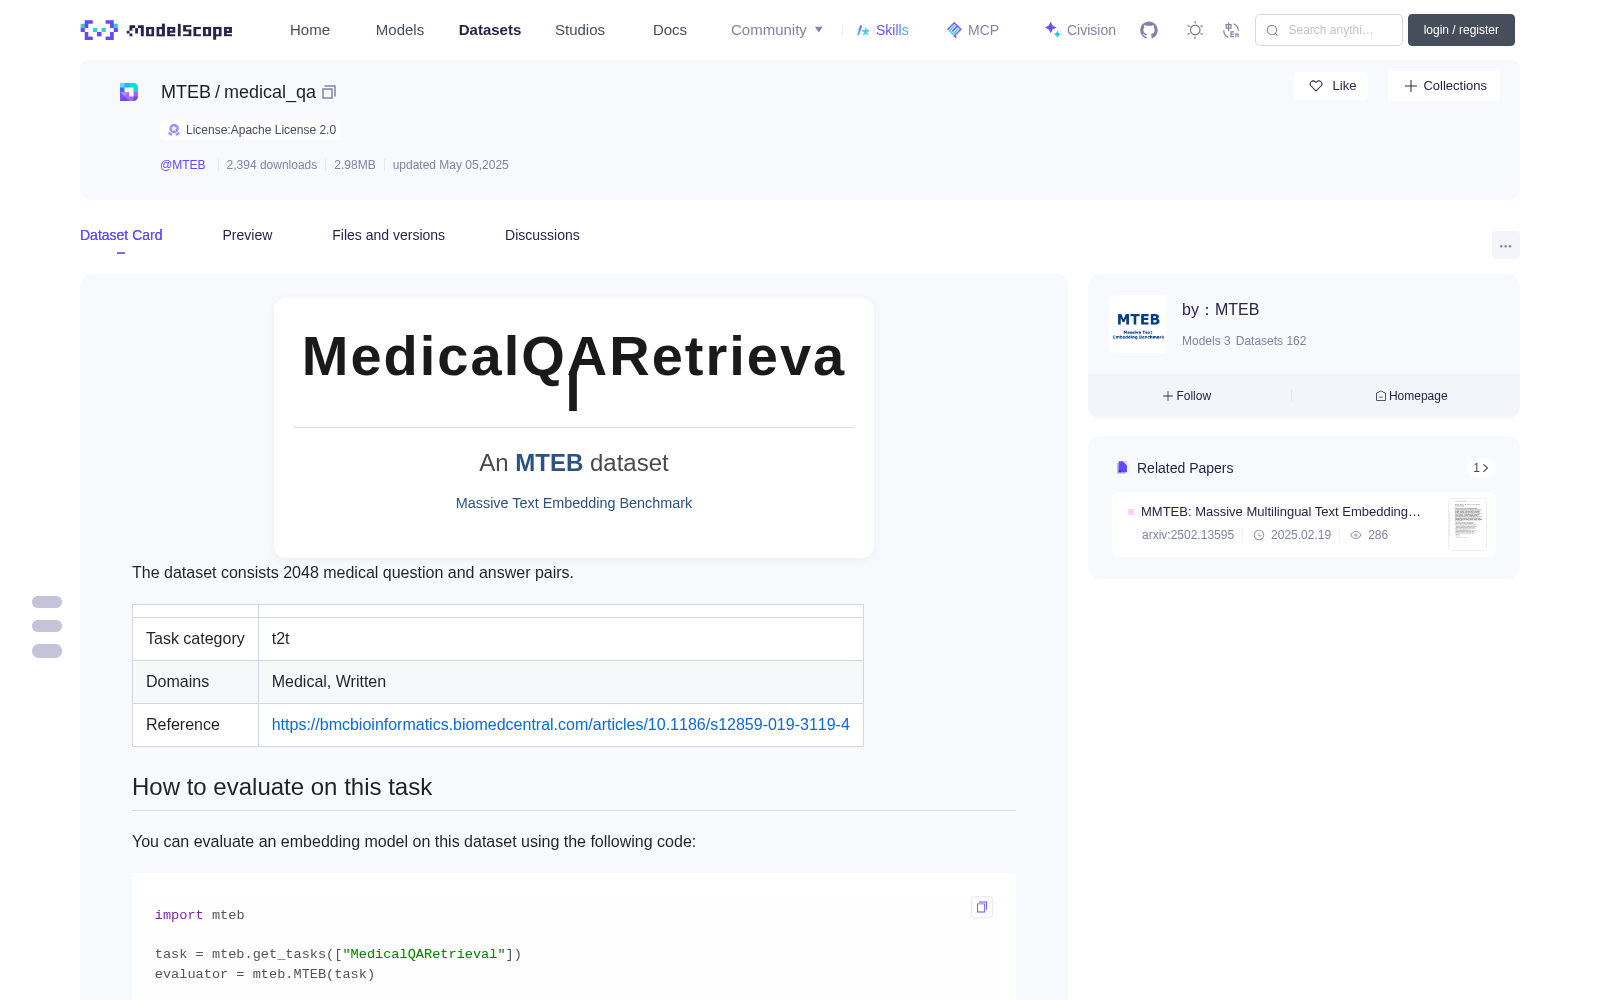
Task: Click the dataset avatar icon
Action: tap(129, 92)
